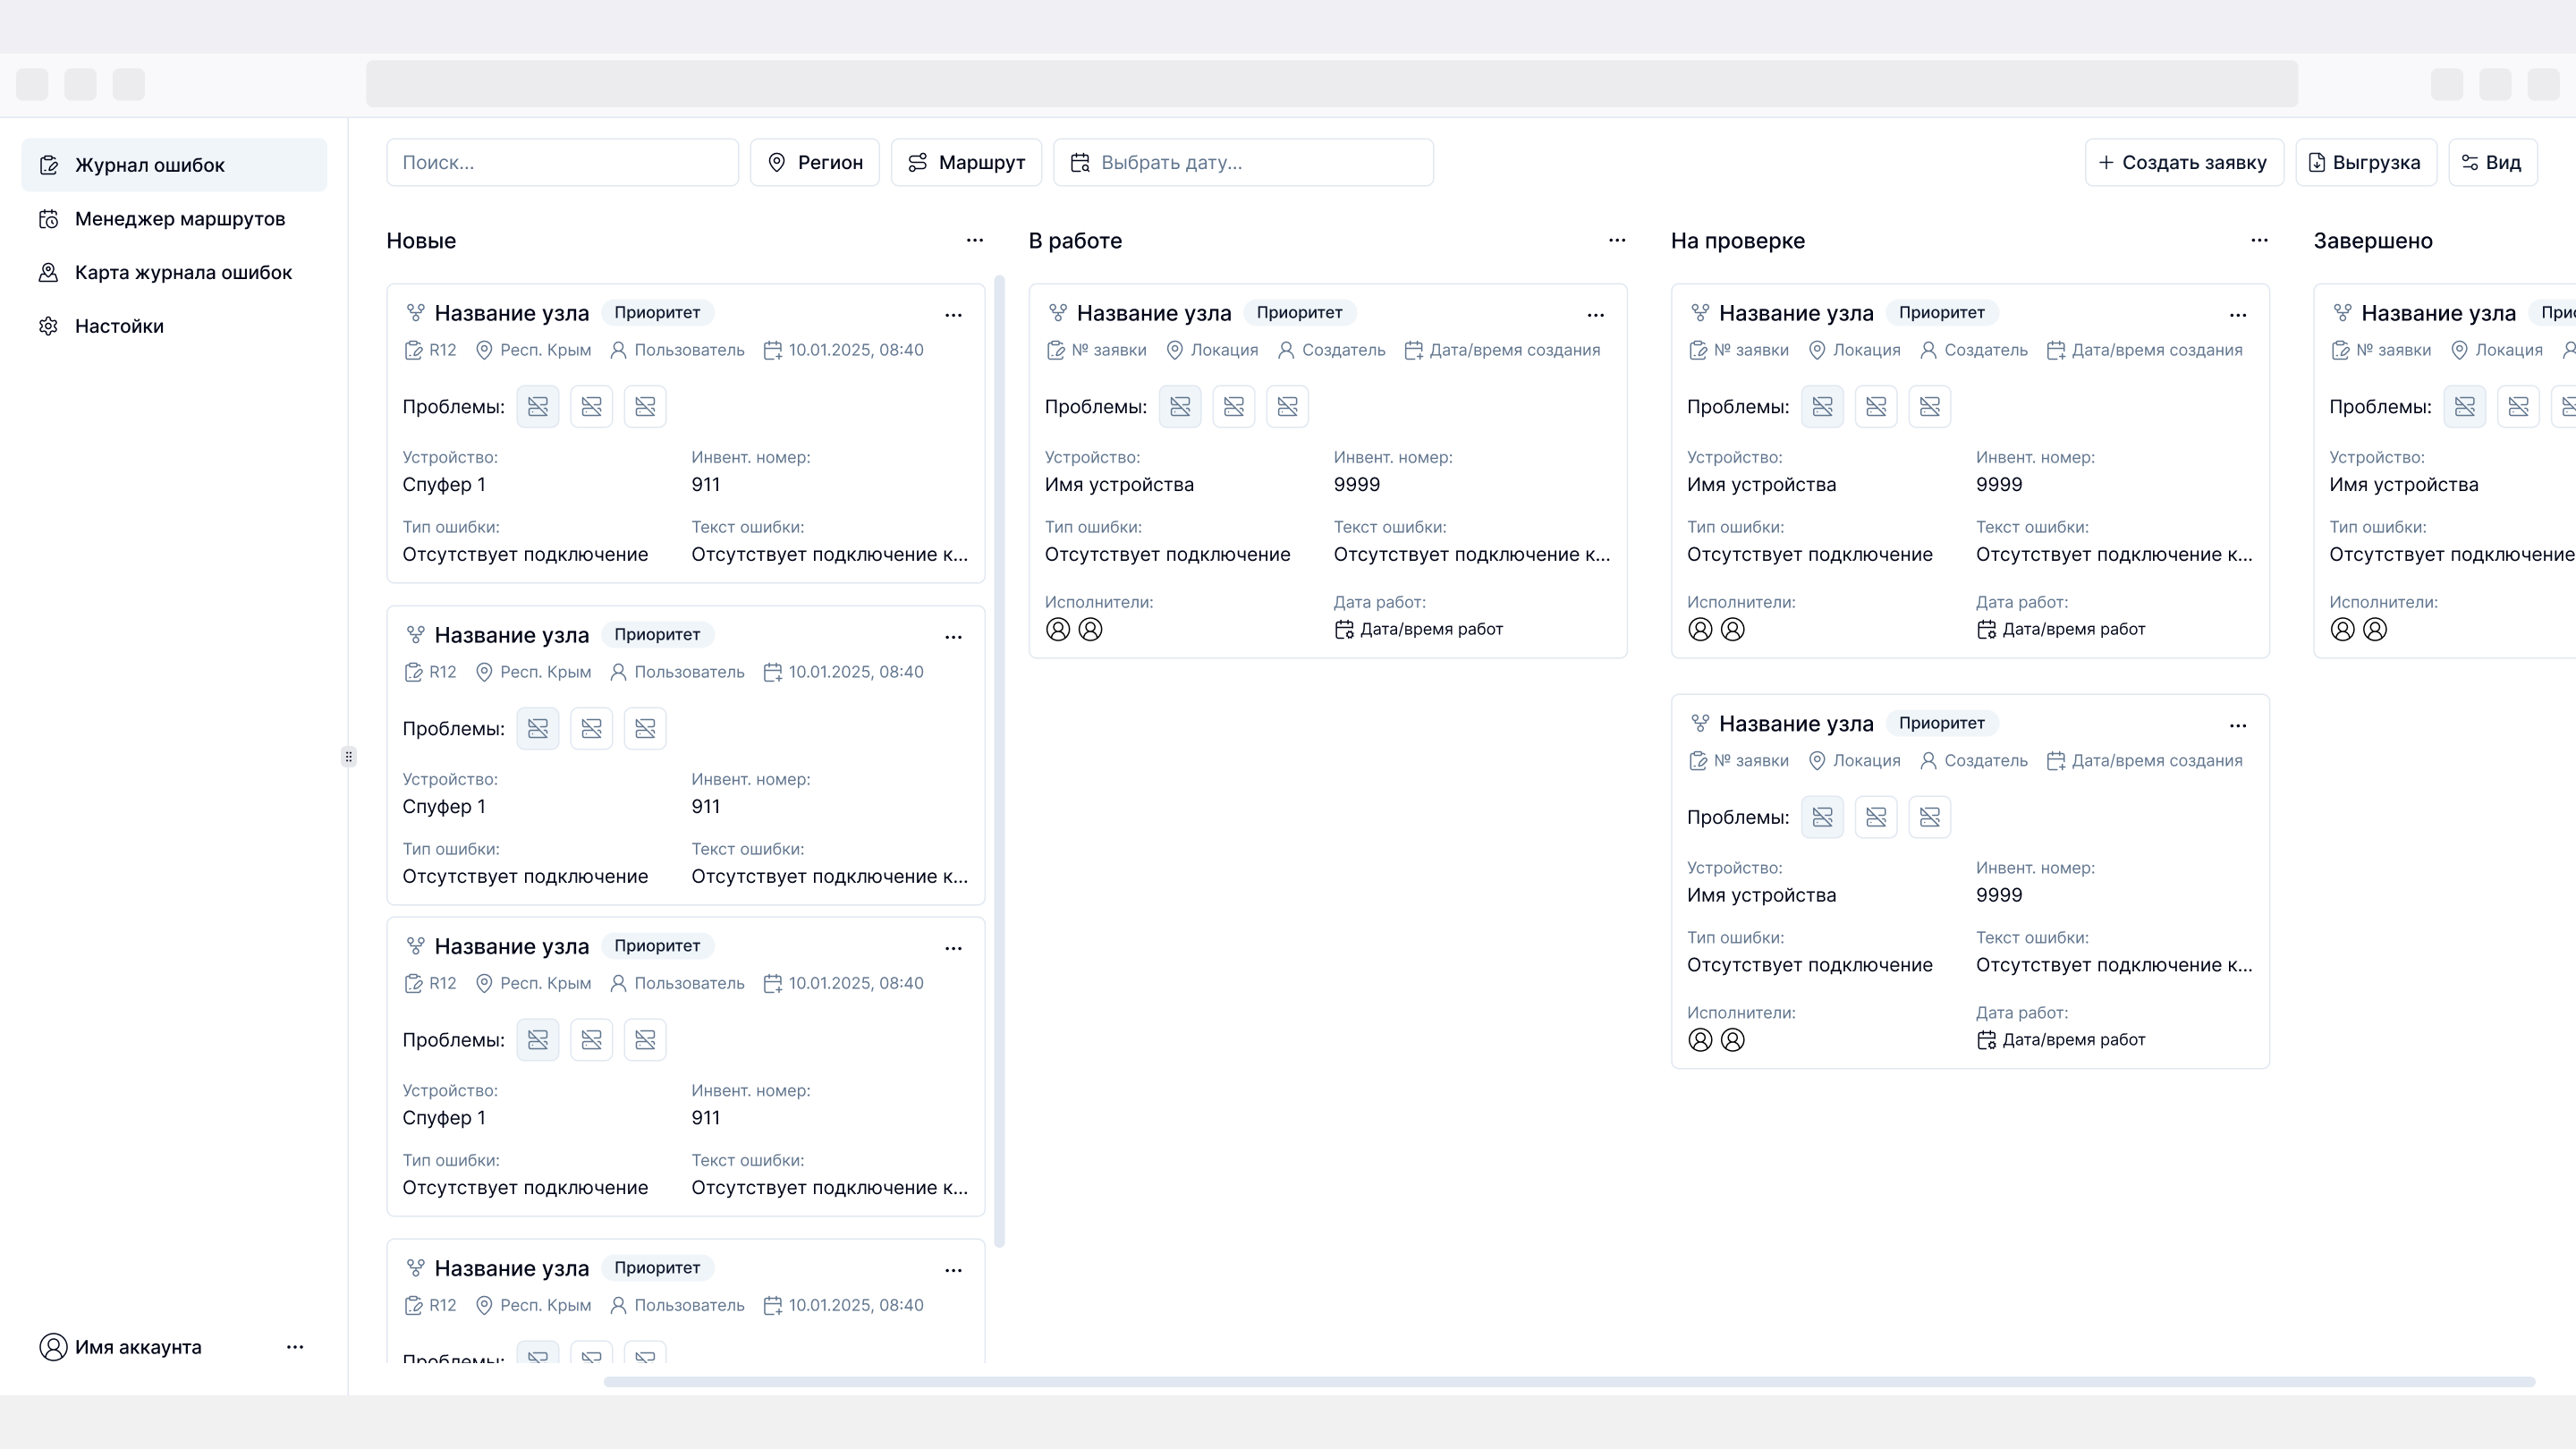Click the horizontal scrollbar at bottom of board
Image resolution: width=2576 pixels, height=1449 pixels.
pyautogui.click(x=1568, y=1382)
